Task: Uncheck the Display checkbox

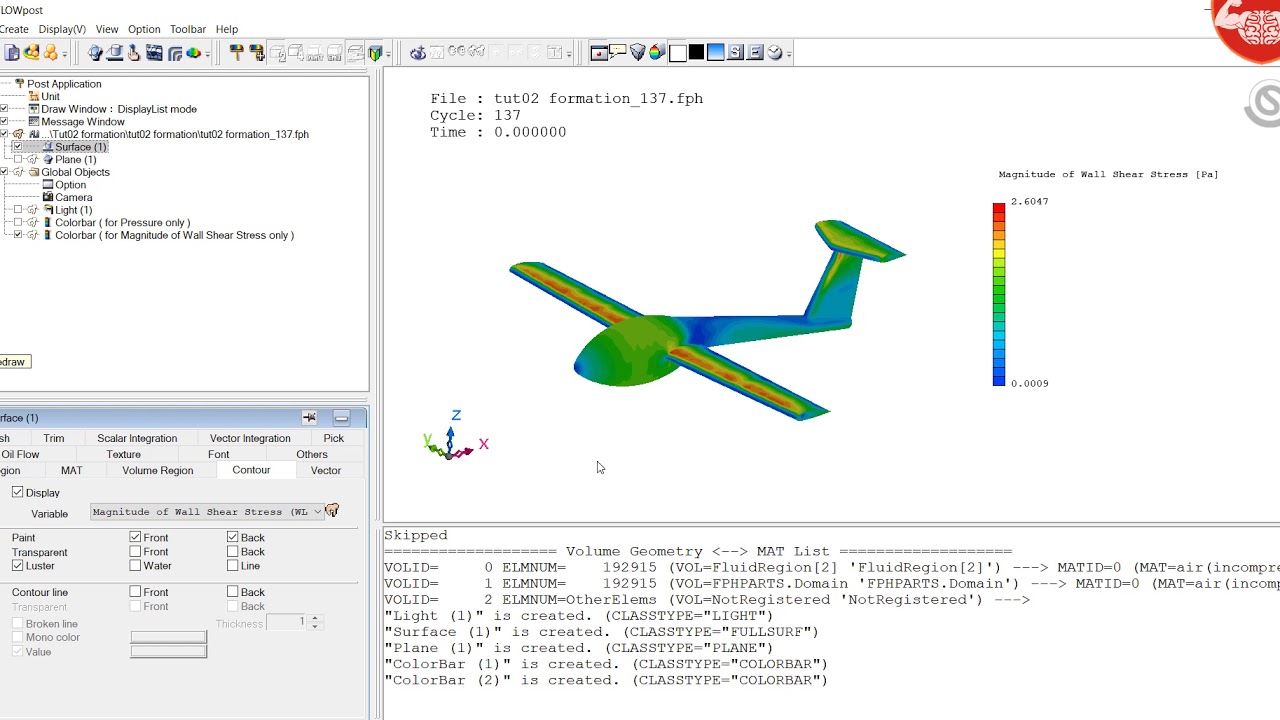Action: (x=17, y=492)
